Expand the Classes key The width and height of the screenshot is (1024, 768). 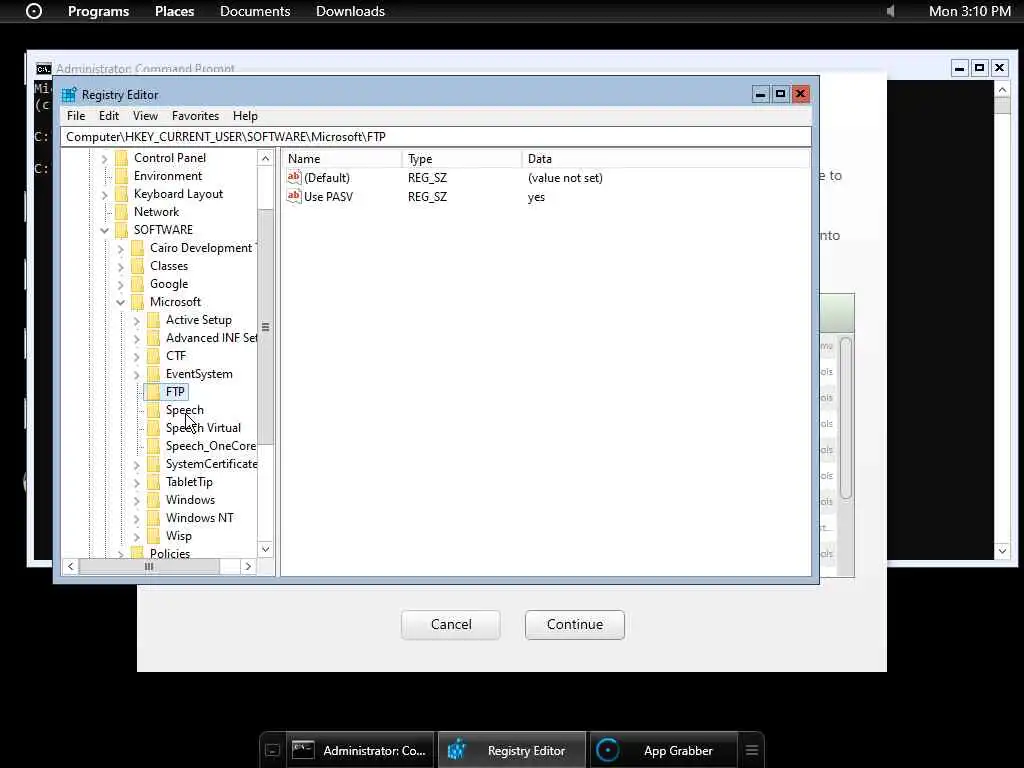pyautogui.click(x=120, y=266)
